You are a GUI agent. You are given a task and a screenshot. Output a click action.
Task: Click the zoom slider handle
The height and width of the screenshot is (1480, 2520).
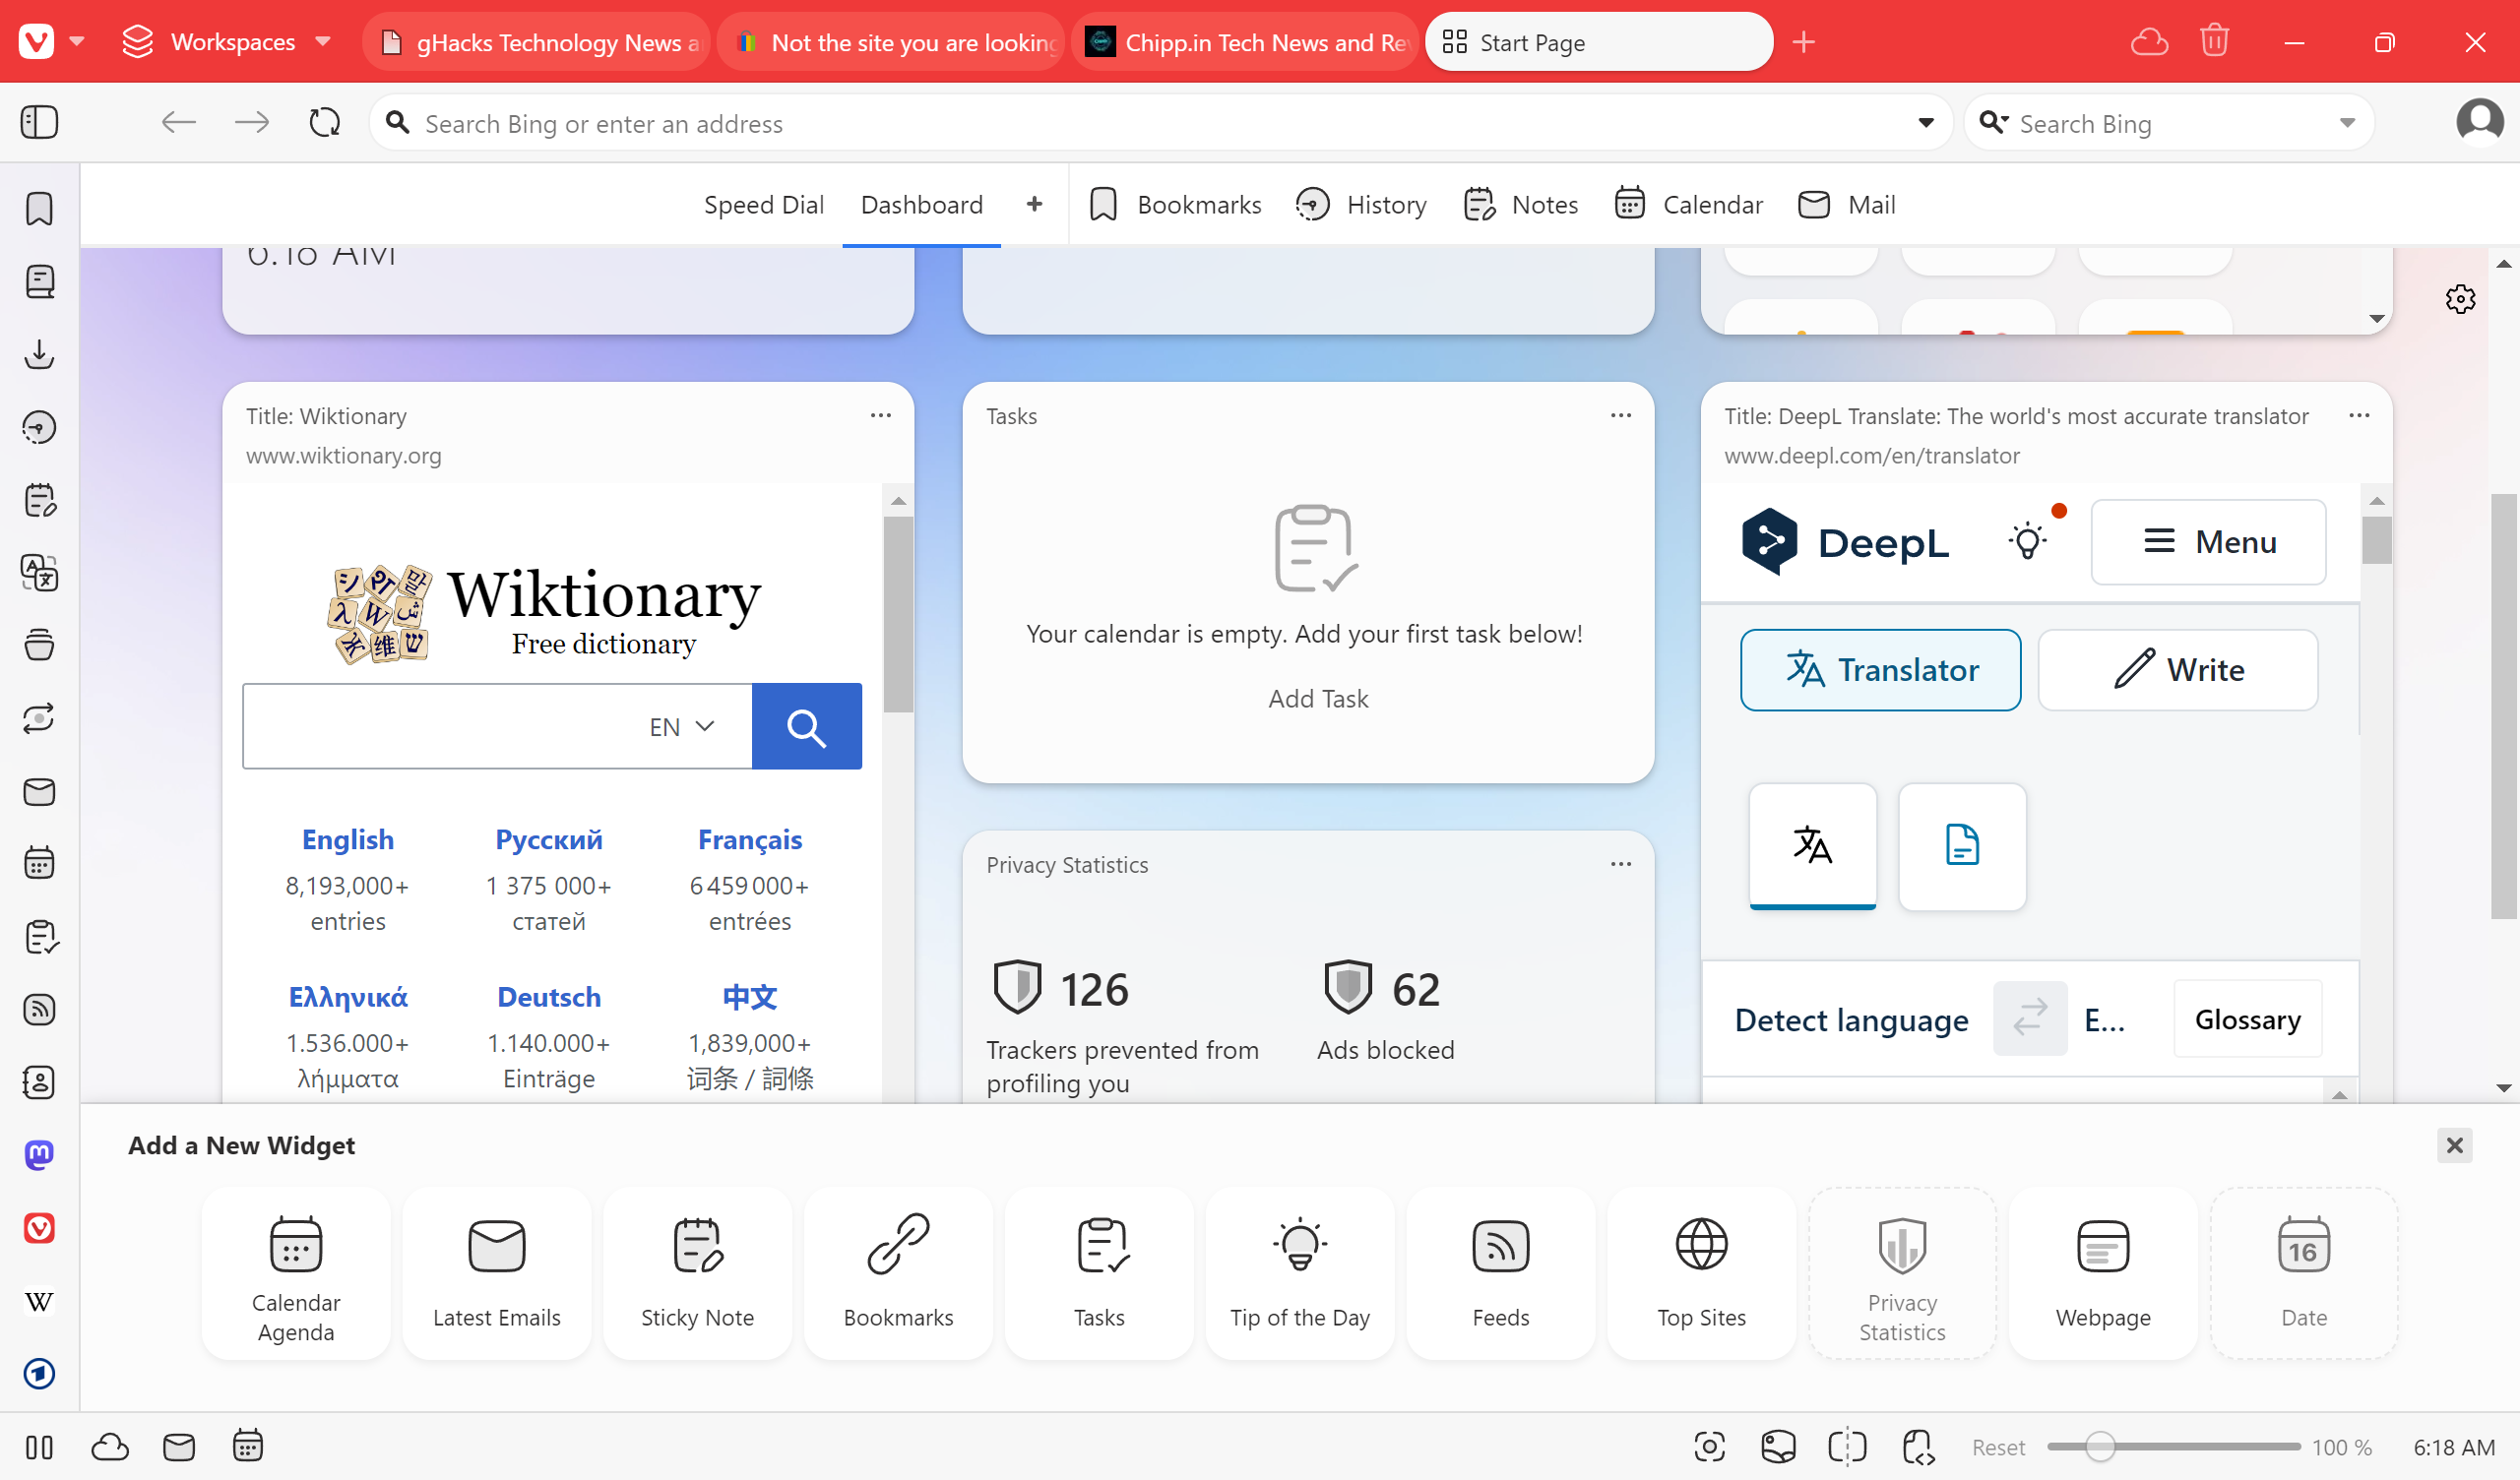coord(2099,1447)
